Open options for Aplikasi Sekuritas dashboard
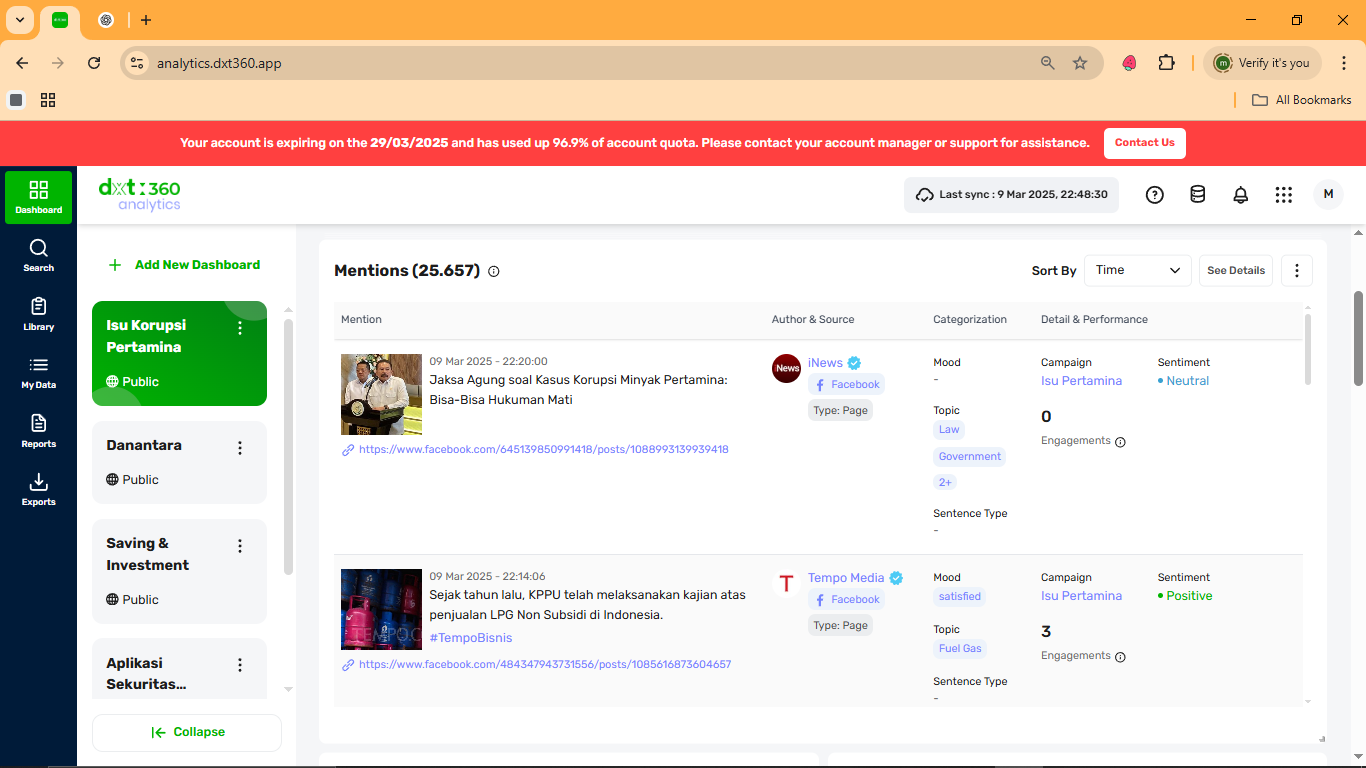The image size is (1366, 768). coord(240,665)
